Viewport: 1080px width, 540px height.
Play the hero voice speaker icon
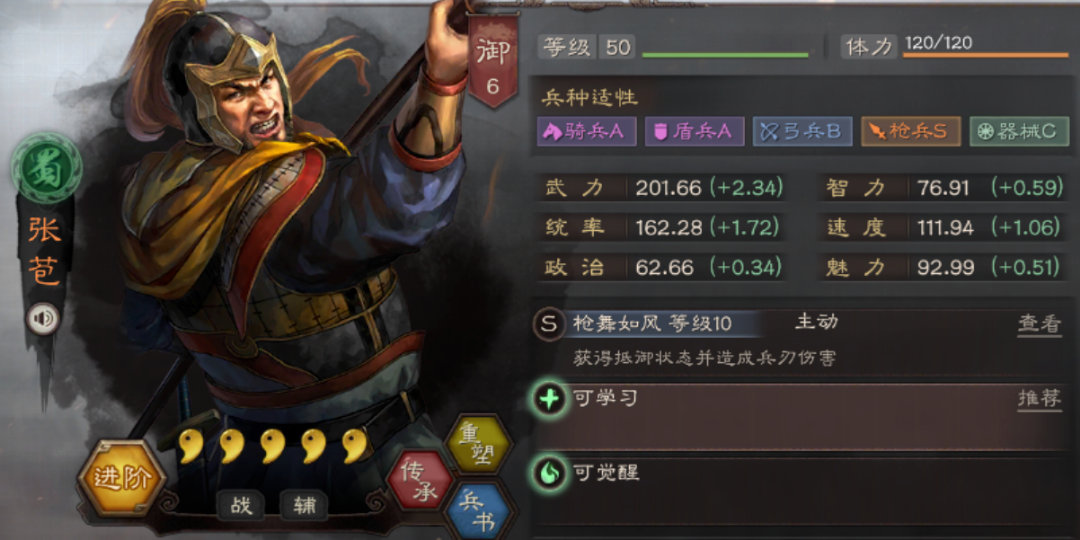[43, 319]
